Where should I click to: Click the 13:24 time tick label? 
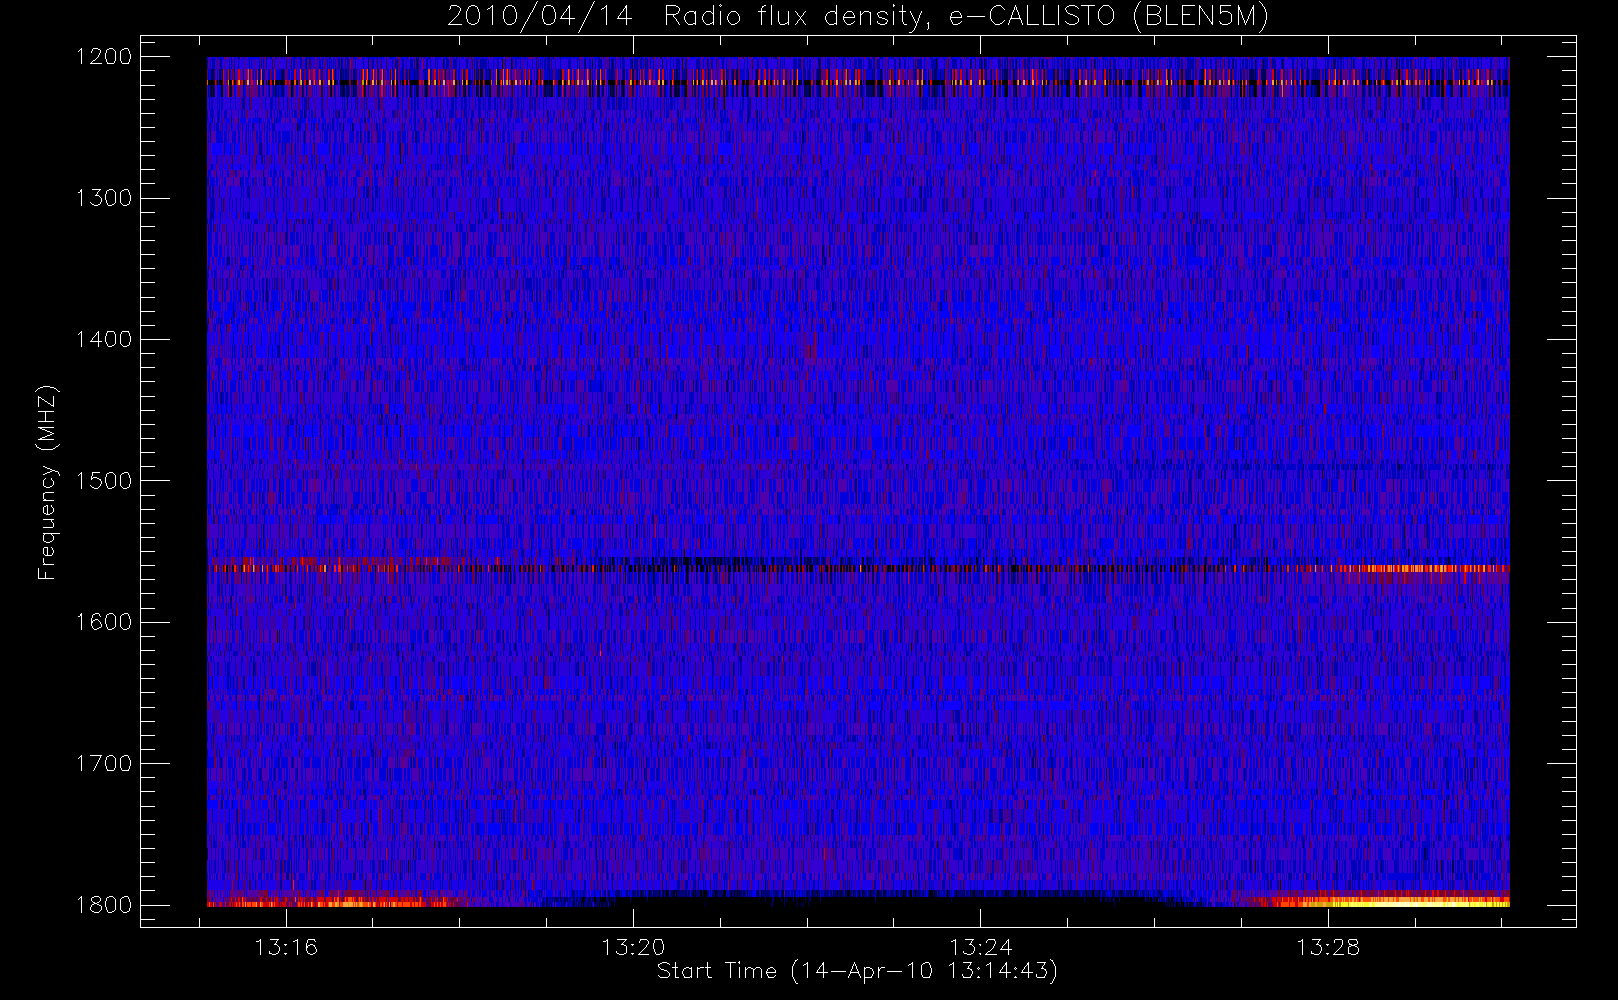click(x=981, y=947)
